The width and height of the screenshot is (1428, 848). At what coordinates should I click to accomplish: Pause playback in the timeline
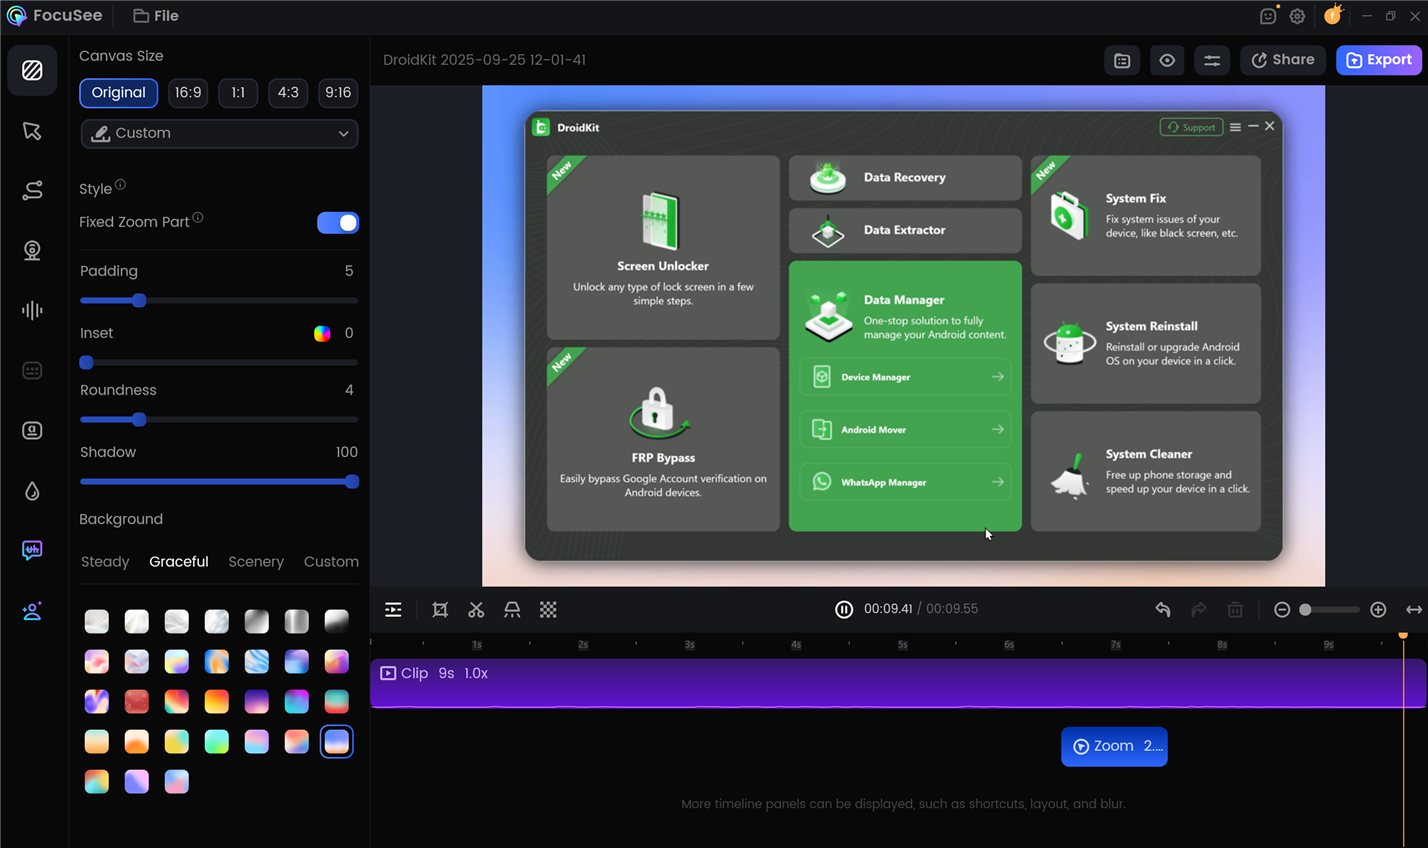click(x=845, y=609)
